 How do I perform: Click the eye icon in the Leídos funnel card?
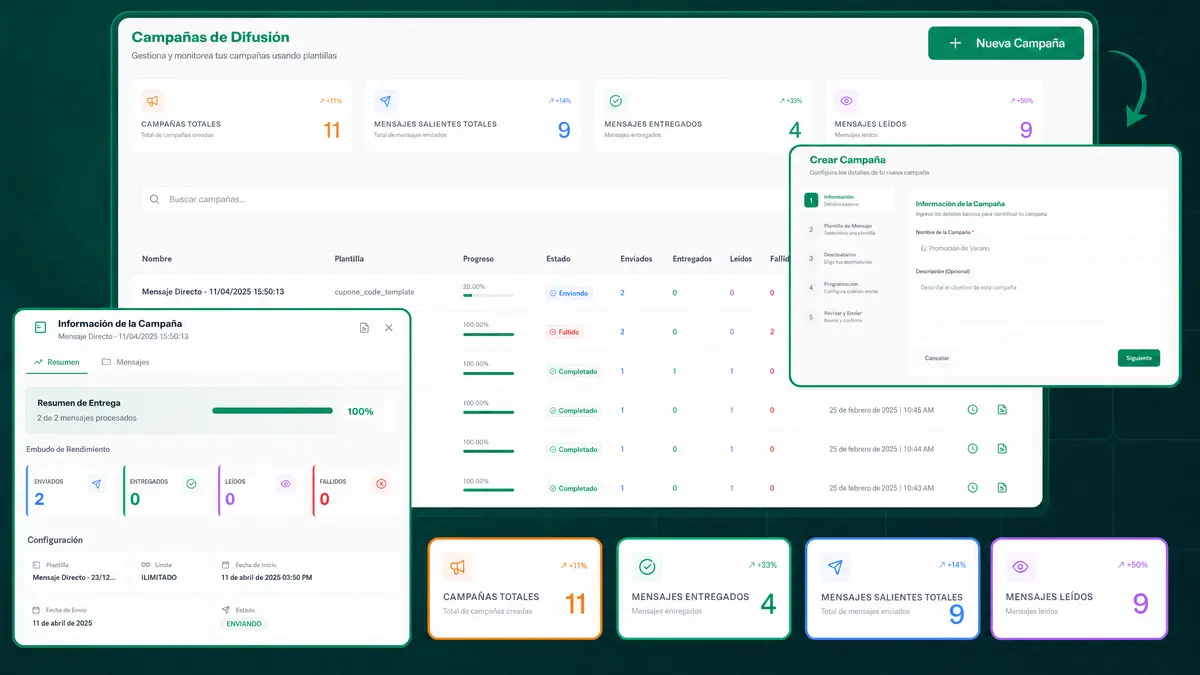tap(286, 484)
